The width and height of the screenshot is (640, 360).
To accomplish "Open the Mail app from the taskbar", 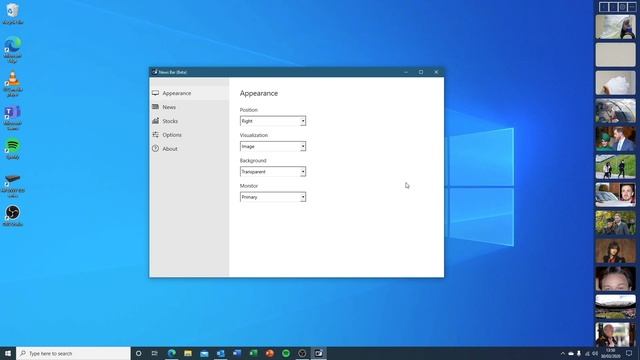I will pos(204,353).
